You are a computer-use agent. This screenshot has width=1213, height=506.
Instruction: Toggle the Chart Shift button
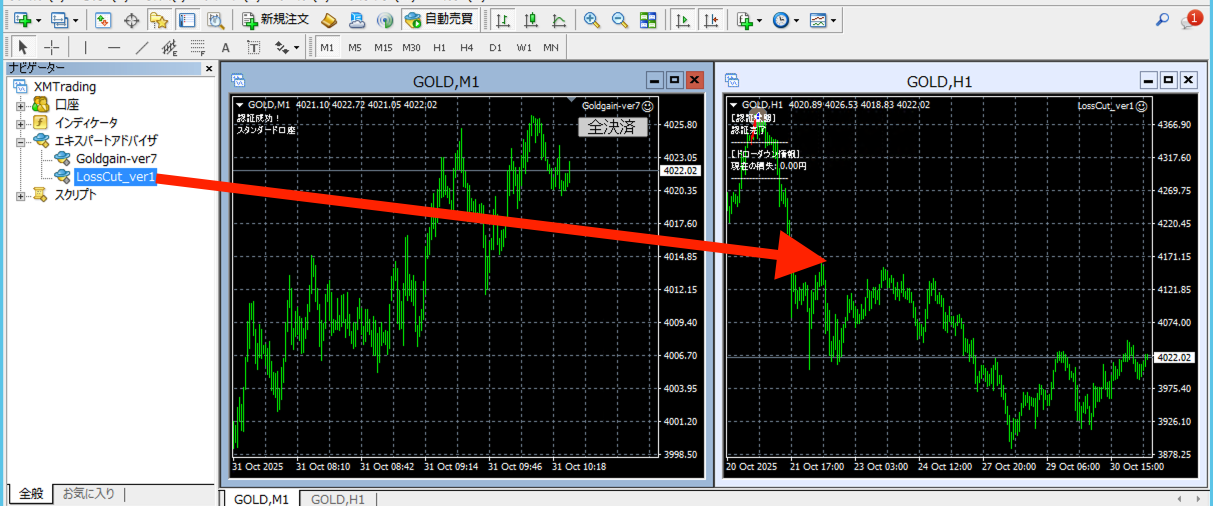(710, 20)
